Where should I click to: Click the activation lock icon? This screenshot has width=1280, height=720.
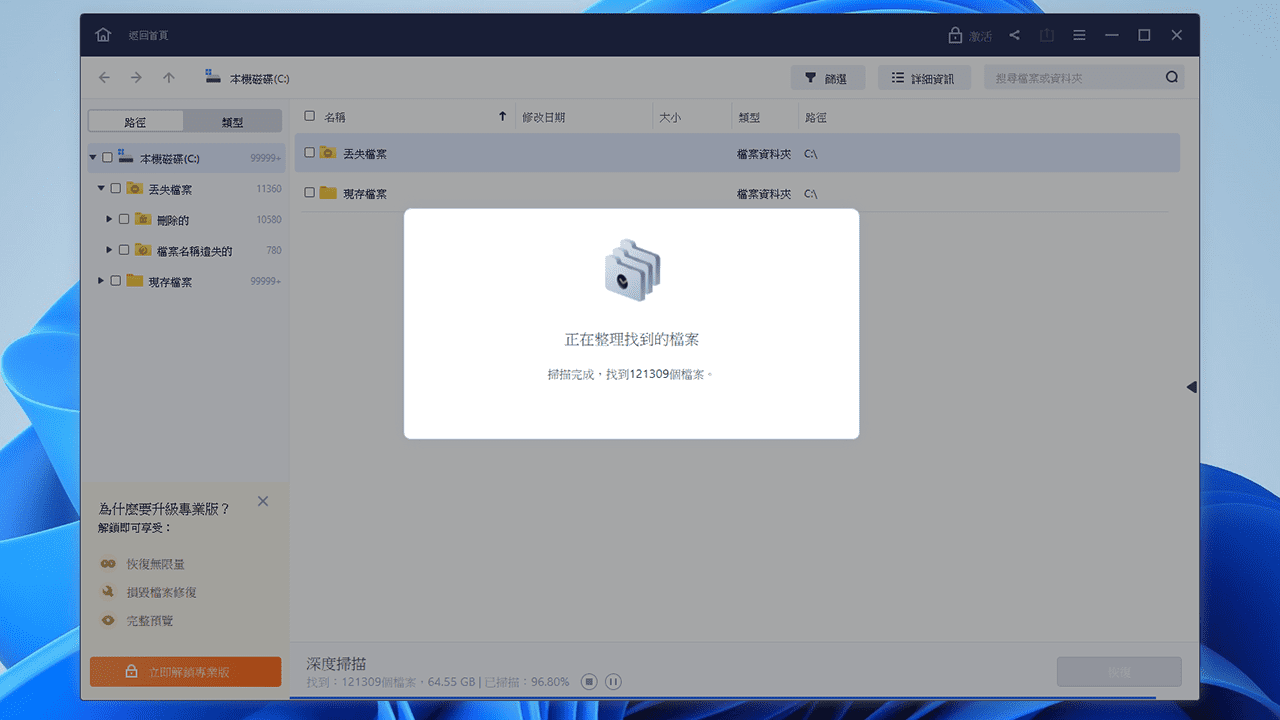[956, 34]
